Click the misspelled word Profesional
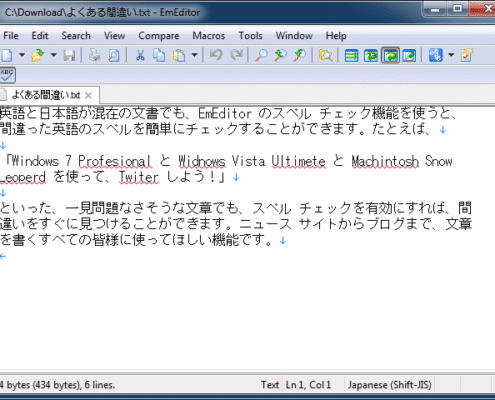The width and height of the screenshot is (495, 400). click(x=114, y=161)
